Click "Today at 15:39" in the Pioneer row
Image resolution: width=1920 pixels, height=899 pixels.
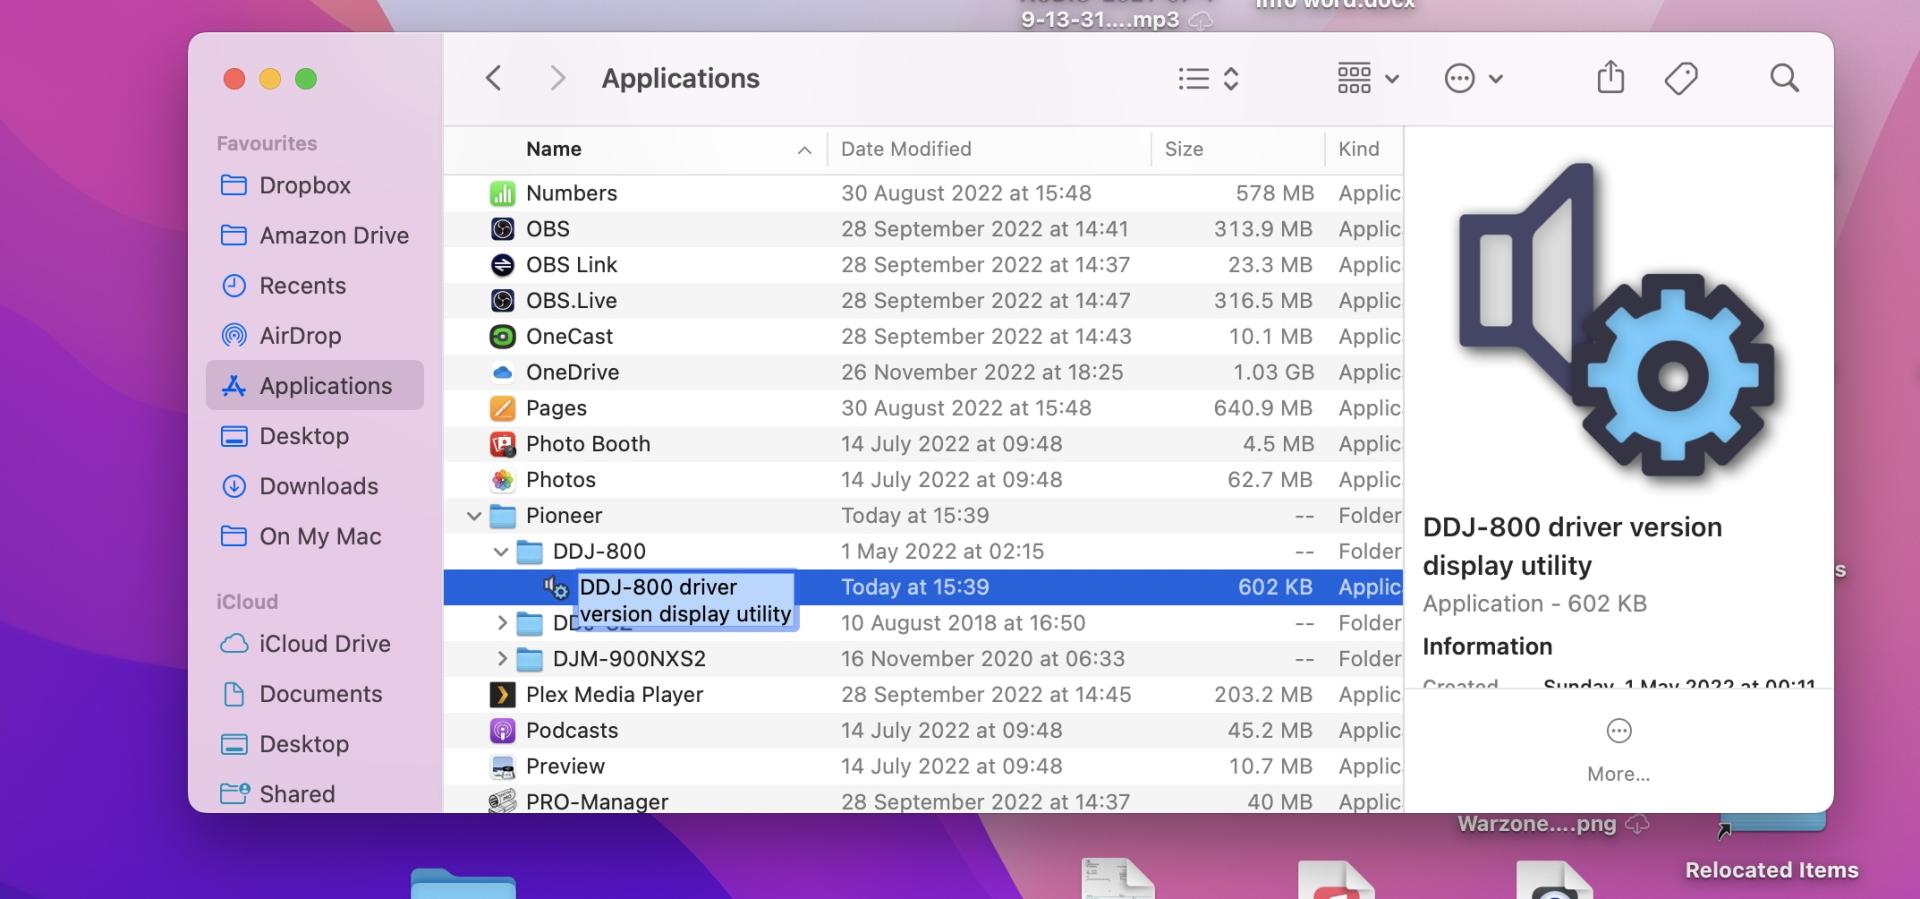(914, 516)
